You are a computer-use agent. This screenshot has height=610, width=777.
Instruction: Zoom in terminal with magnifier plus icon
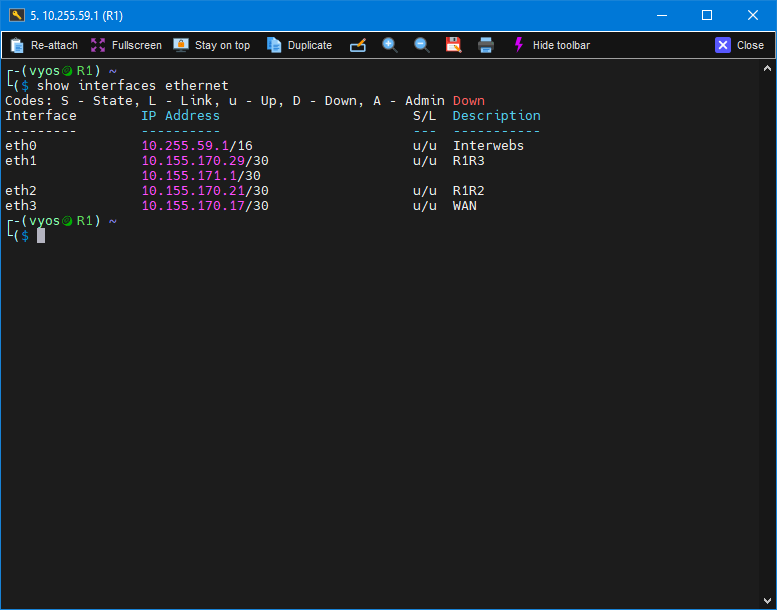[x=390, y=45]
